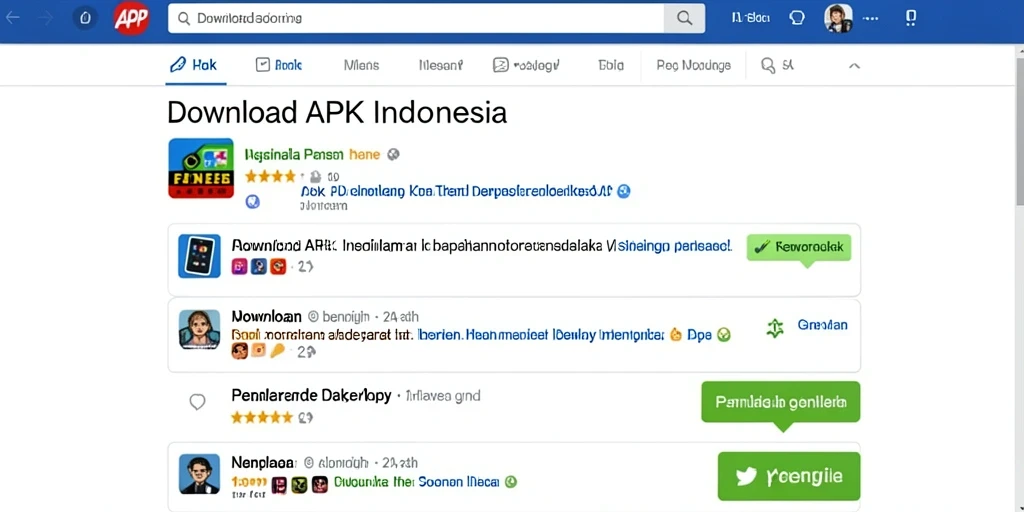The image size is (1024, 512).
Task: Click the Greadan link text
Action: click(823, 325)
